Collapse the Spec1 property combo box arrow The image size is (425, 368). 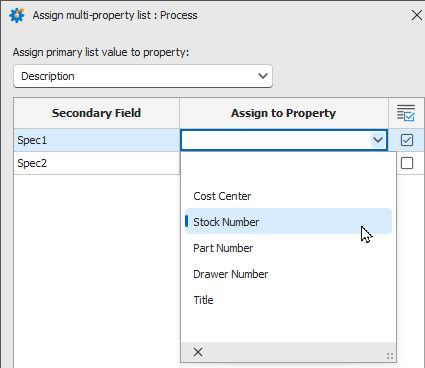pos(378,140)
